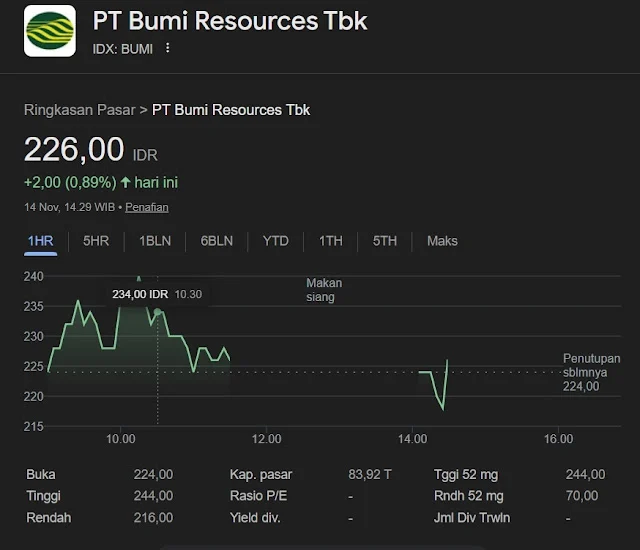The width and height of the screenshot is (640, 550).
Task: Click the Tinggi value 244,00
Action: (x=153, y=496)
